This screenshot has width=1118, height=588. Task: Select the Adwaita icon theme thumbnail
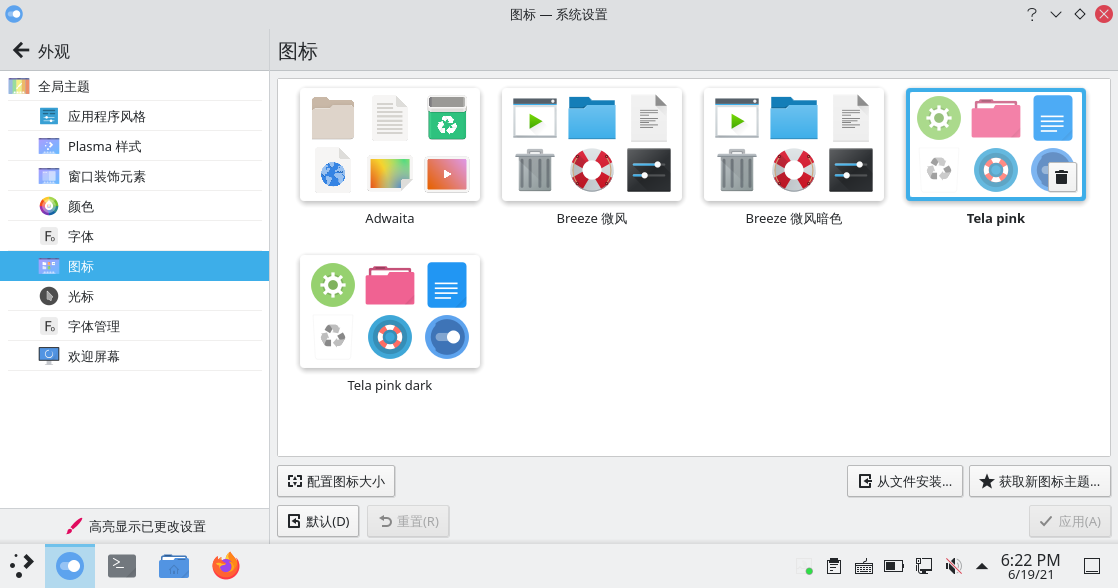click(390, 145)
